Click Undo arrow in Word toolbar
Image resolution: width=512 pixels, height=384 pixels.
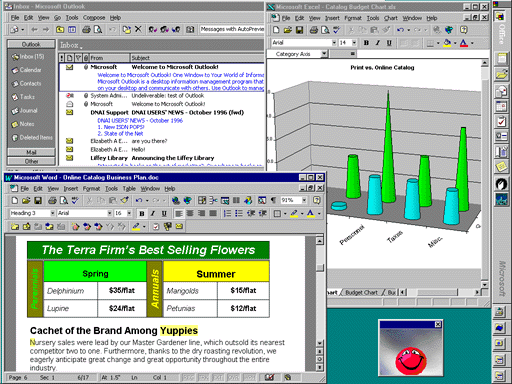point(139,201)
